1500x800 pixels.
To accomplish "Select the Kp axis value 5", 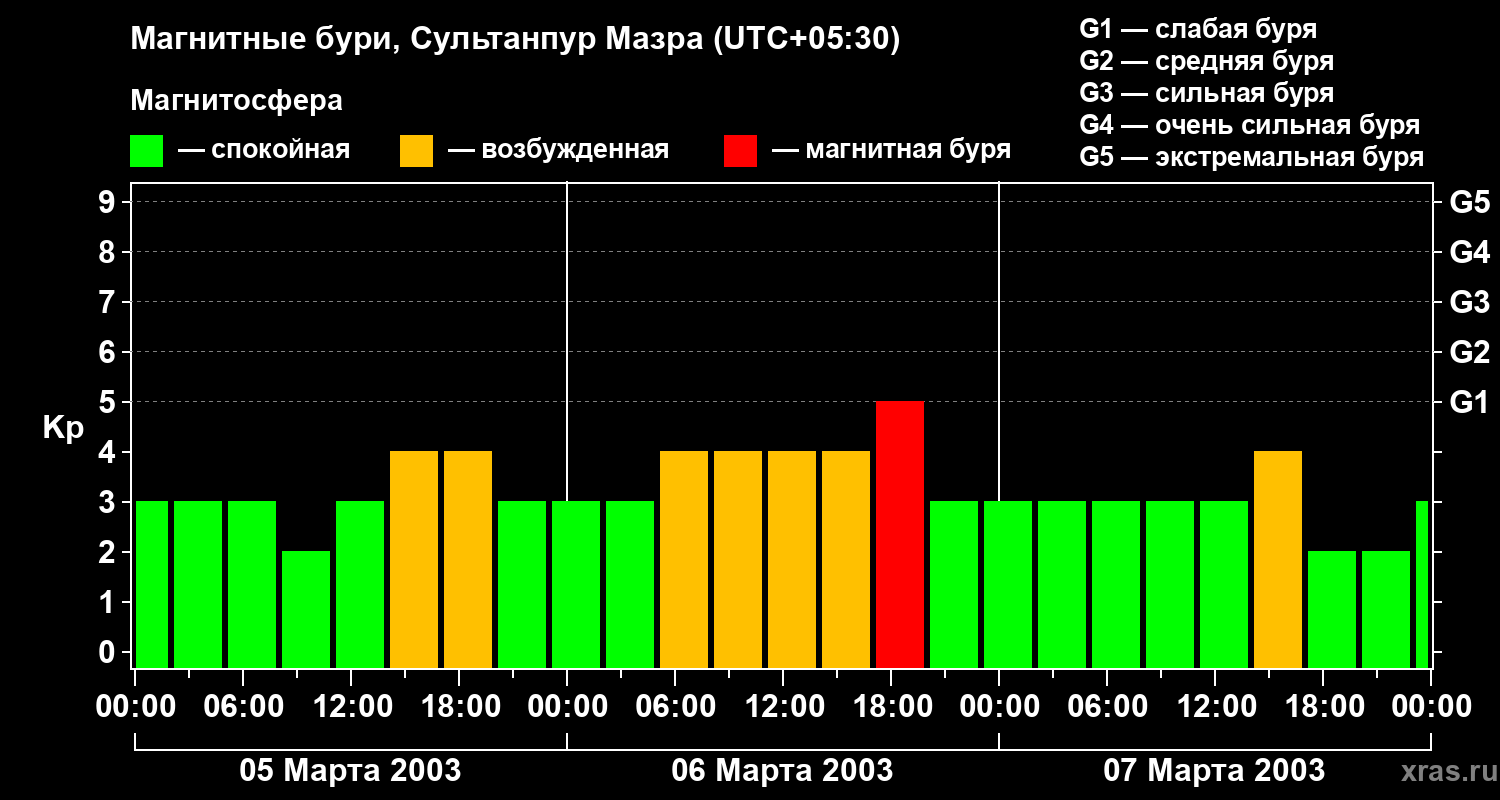I will [x=109, y=402].
